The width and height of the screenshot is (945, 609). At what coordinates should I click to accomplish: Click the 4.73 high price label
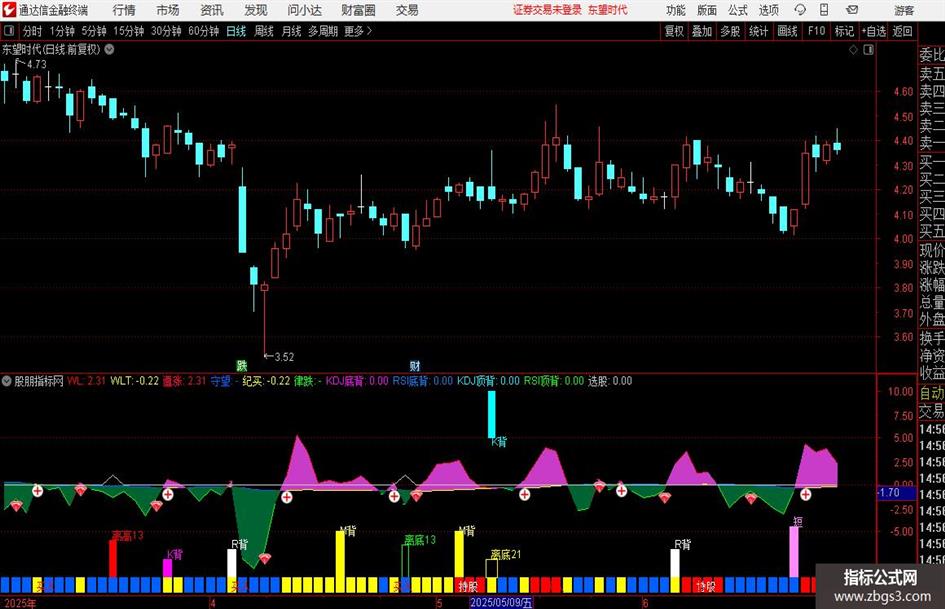pyautogui.click(x=36, y=65)
